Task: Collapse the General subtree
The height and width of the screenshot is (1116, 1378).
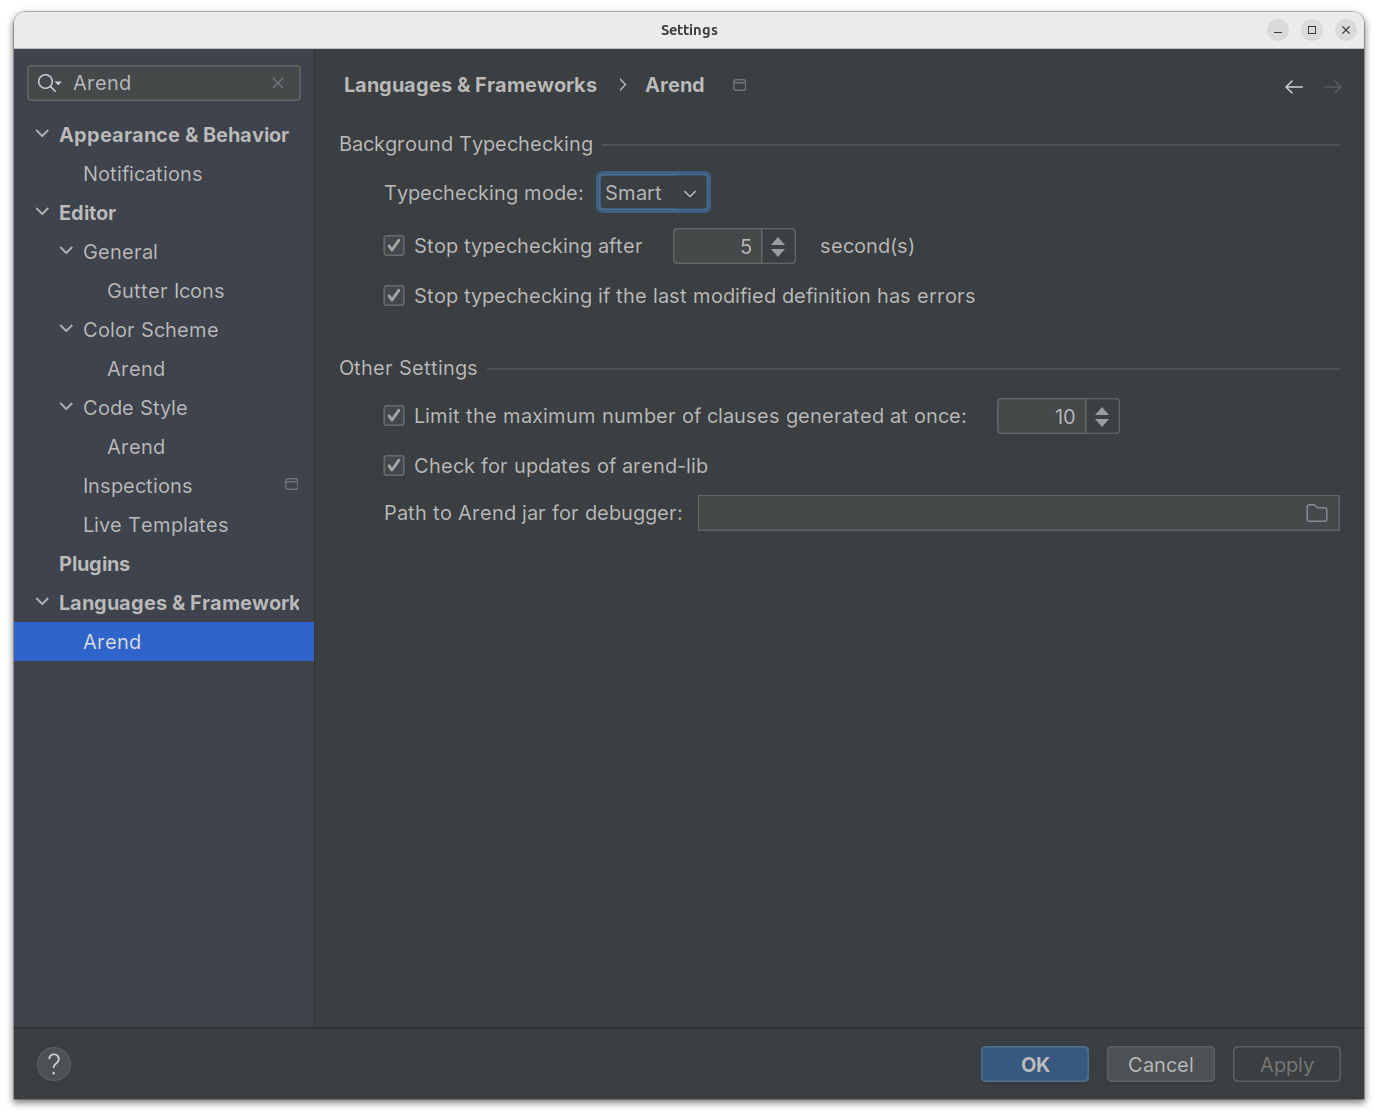Action: [66, 251]
